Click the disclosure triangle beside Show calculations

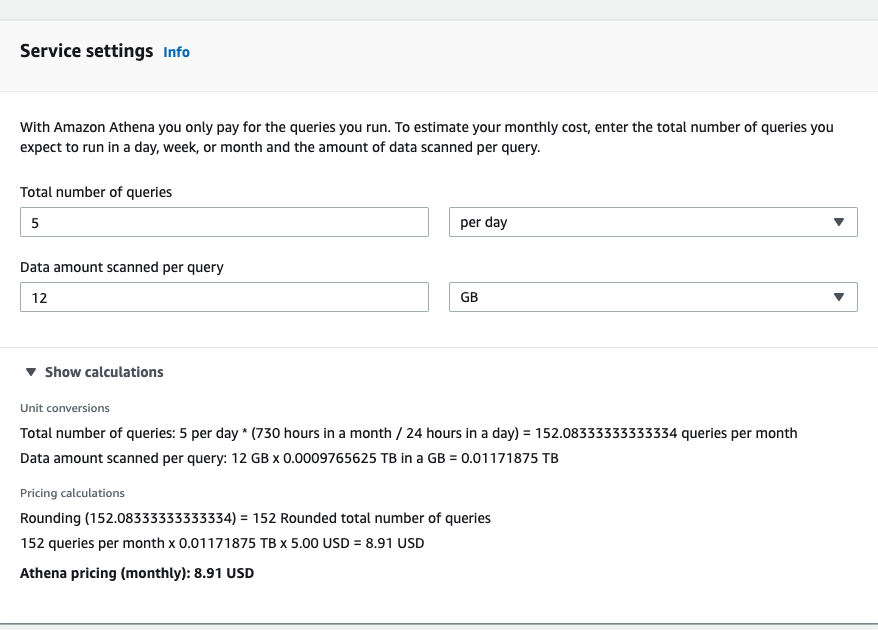30,371
